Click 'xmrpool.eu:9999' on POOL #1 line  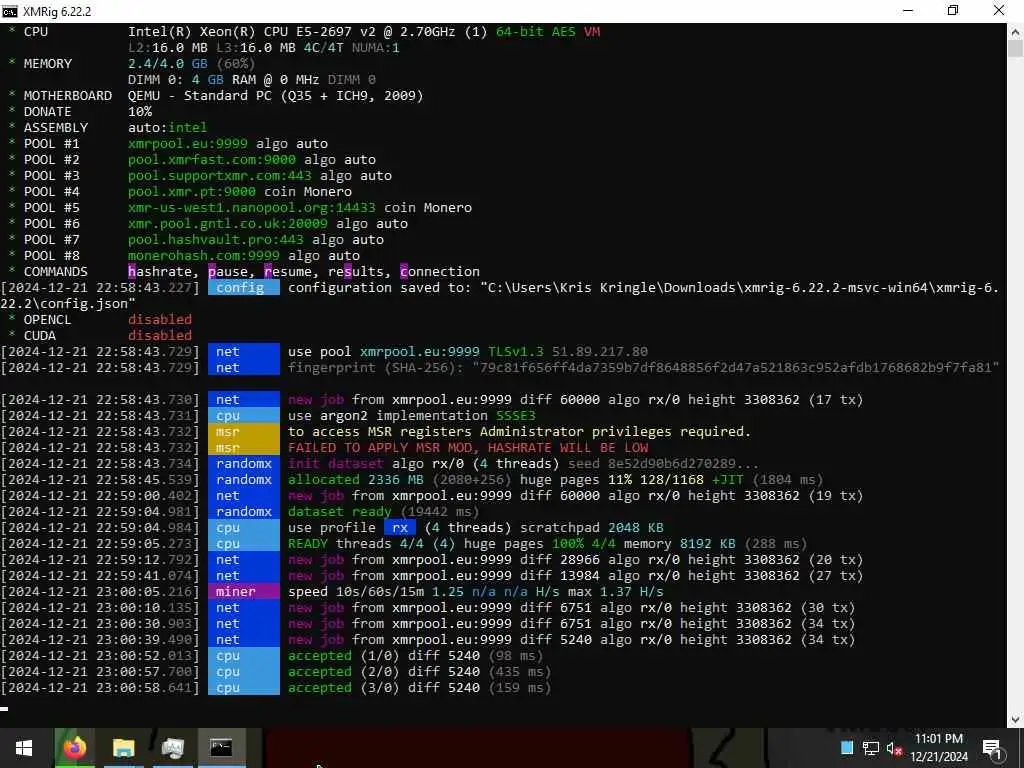[x=188, y=144]
